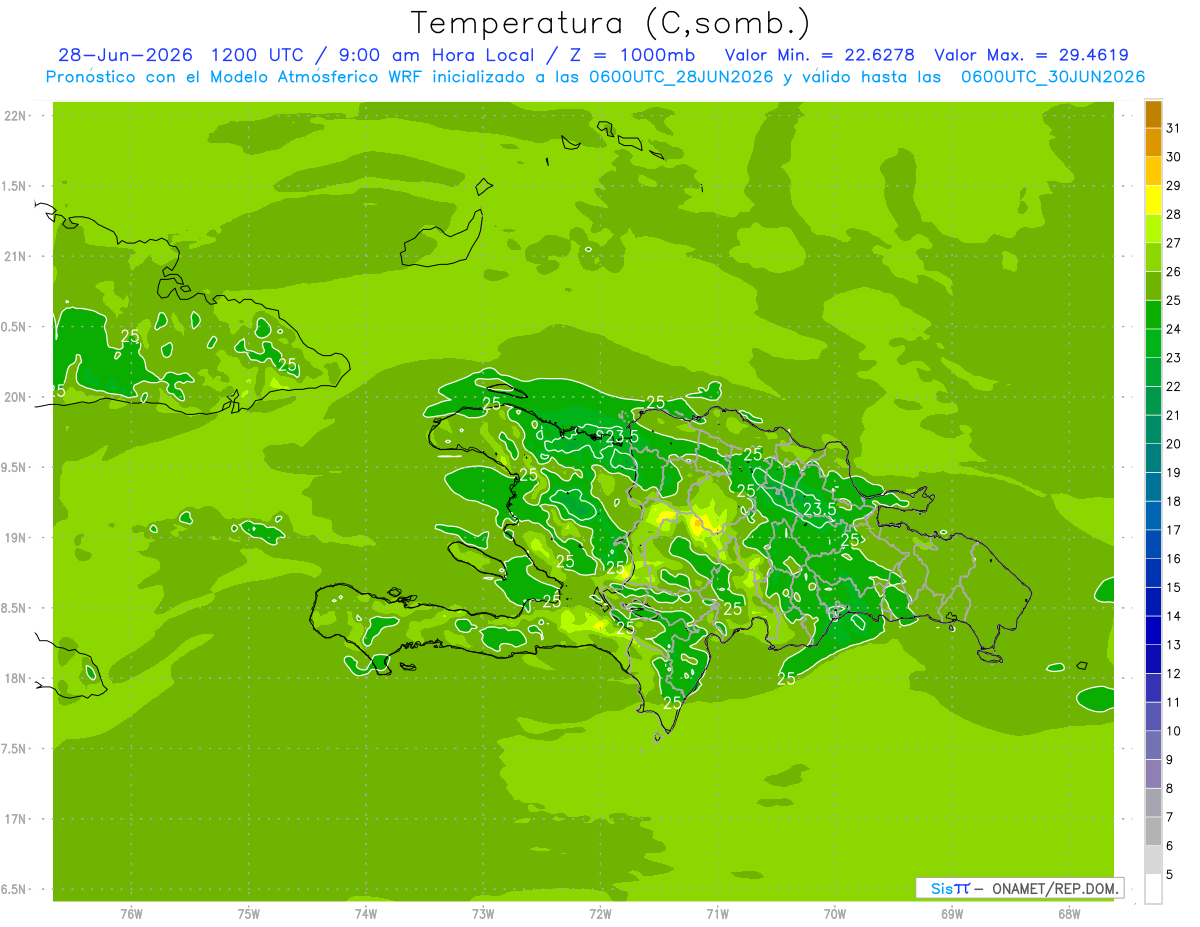Click the '9.5N' latitude label
This screenshot has height=927, width=1200.
tap(15, 467)
